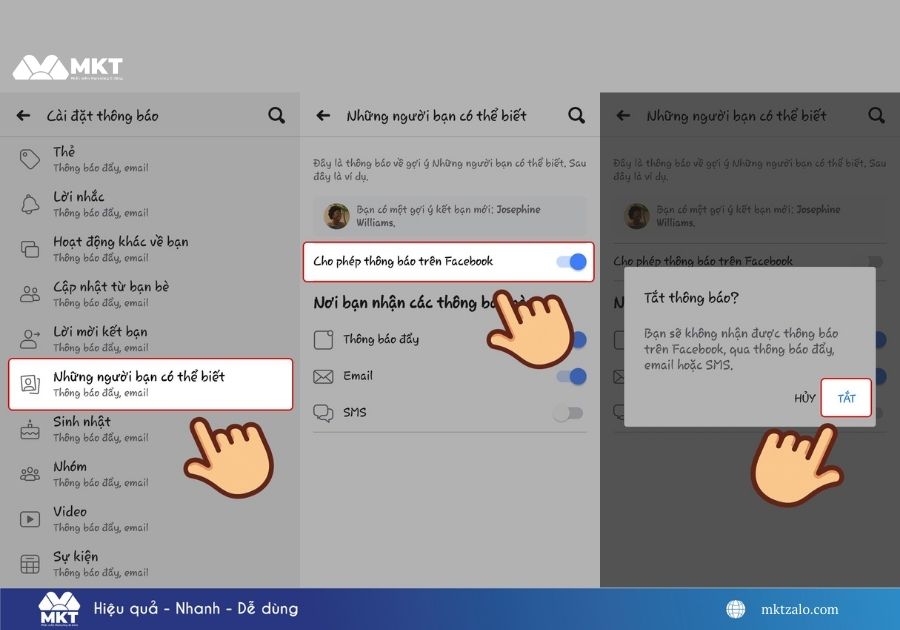
Task: Click the Email envelope icon
Action: point(324,376)
